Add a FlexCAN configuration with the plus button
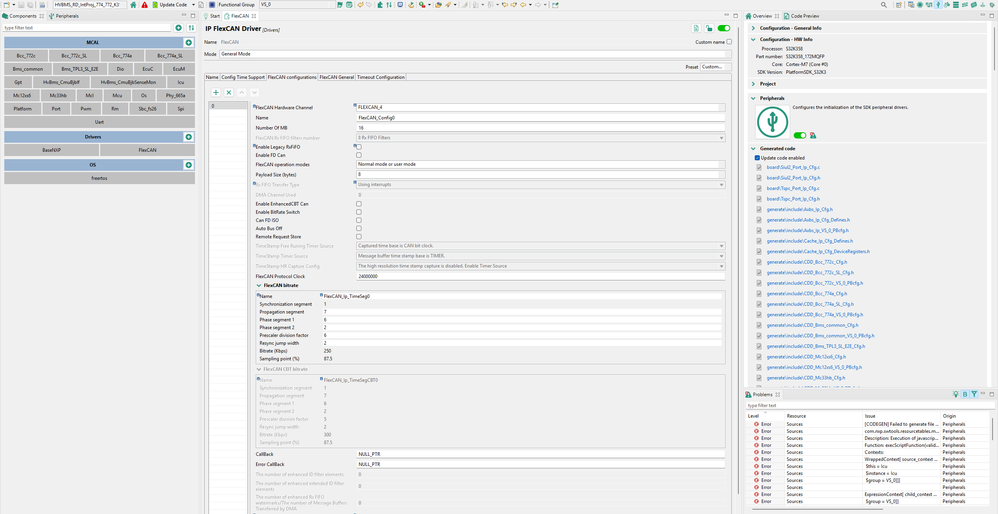This screenshot has width=998, height=514. pos(216,93)
